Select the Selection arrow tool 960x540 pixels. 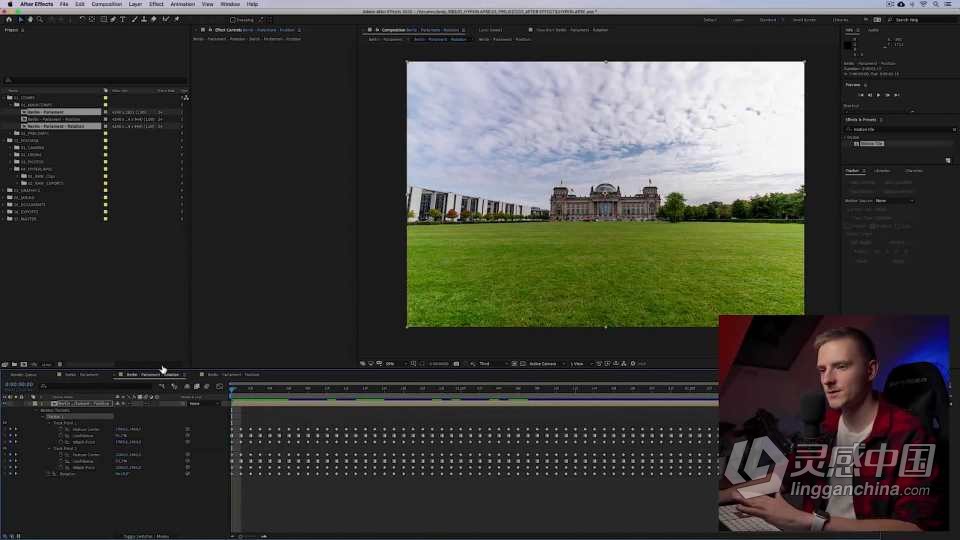(20, 20)
